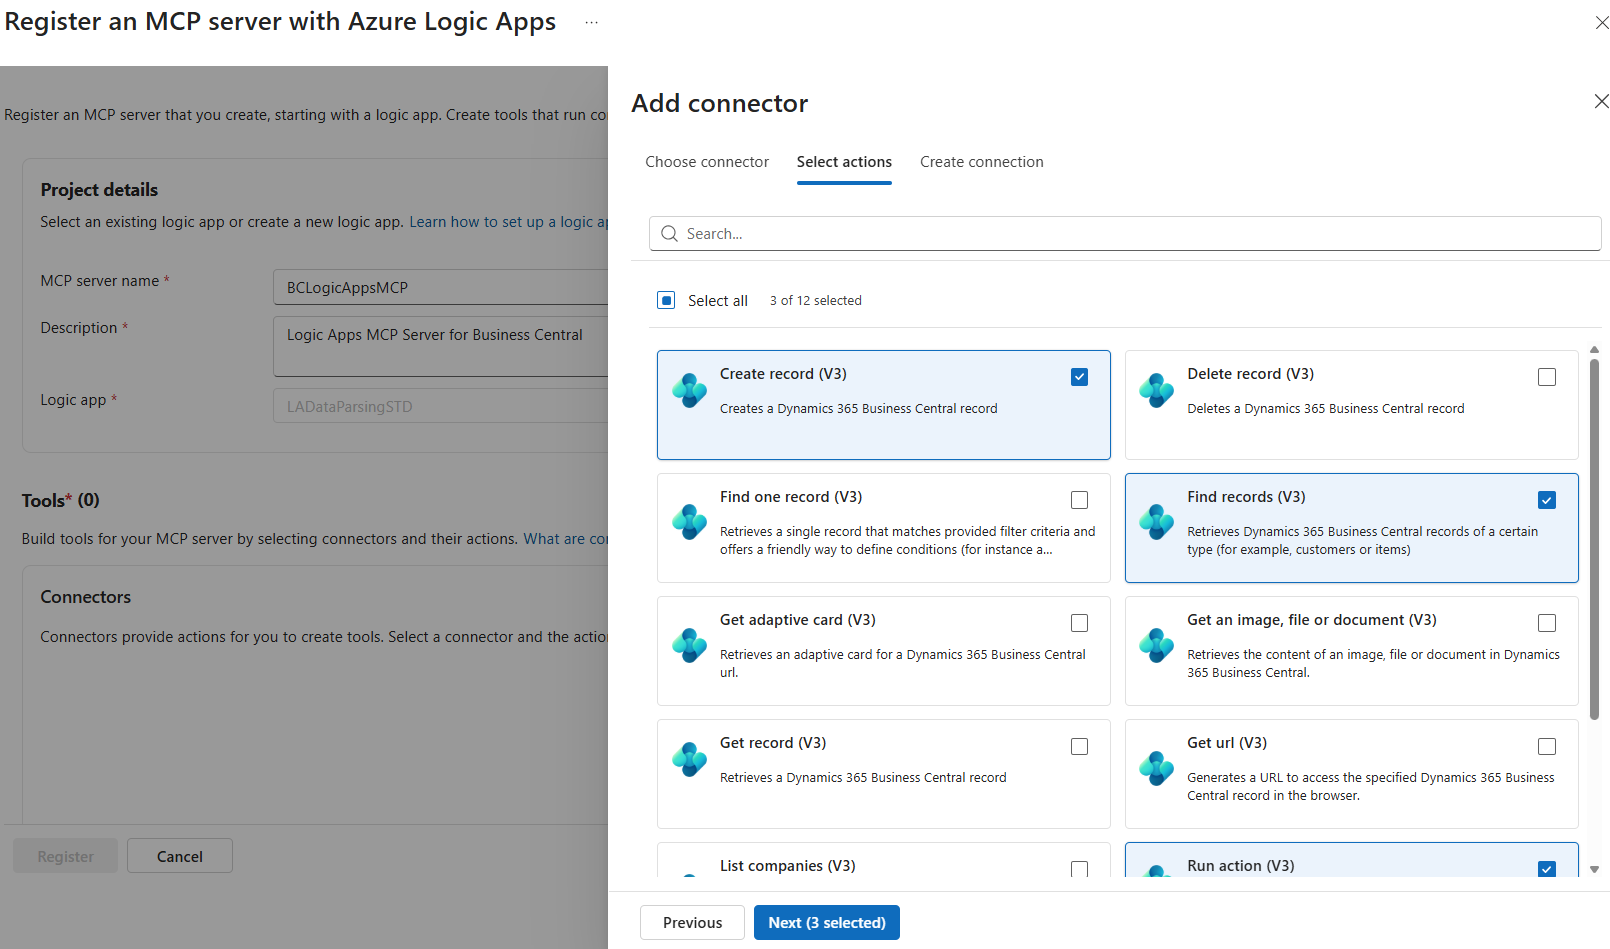This screenshot has width=1610, height=949.
Task: Click the Next (3 selected) button
Action: 826,922
